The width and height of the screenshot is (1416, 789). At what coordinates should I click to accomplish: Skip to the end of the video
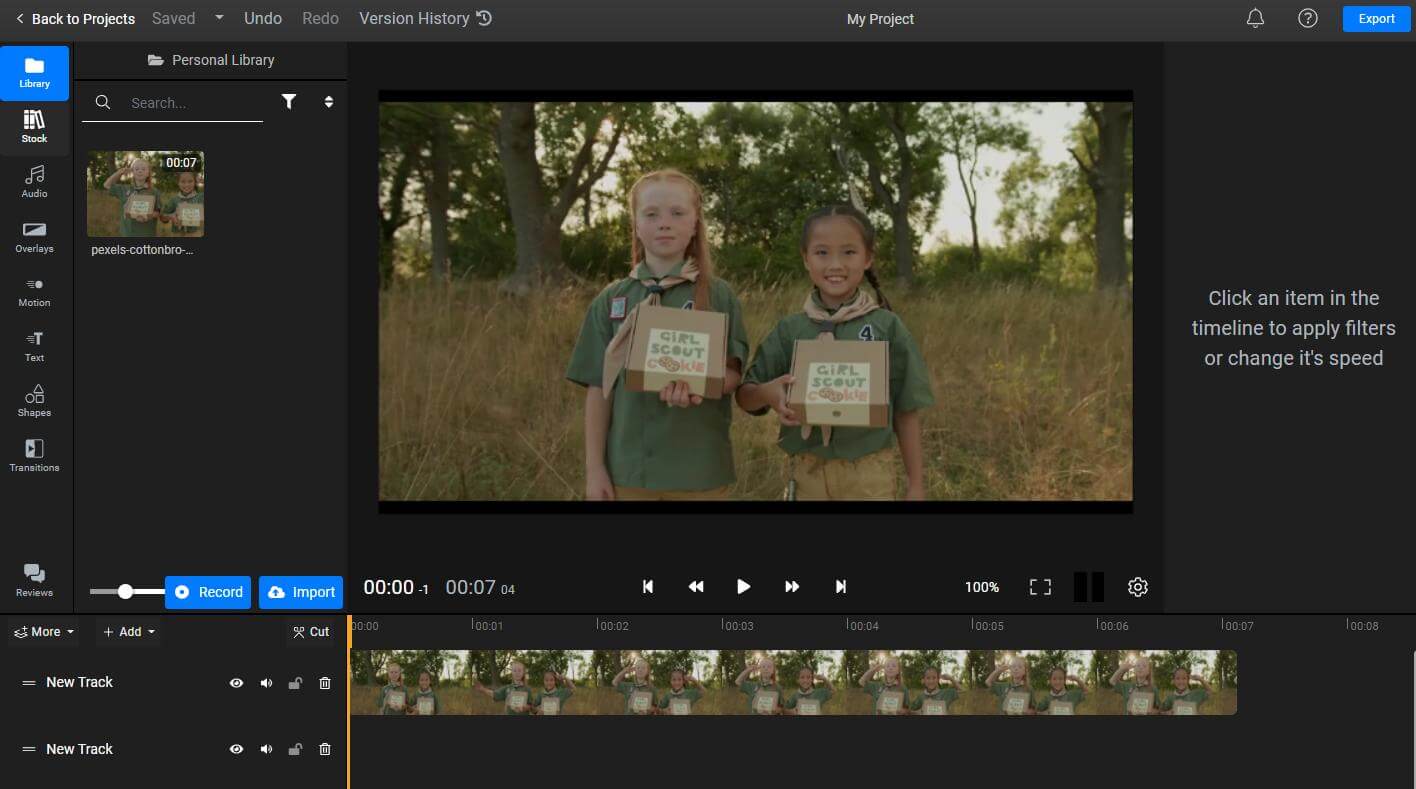pos(840,587)
